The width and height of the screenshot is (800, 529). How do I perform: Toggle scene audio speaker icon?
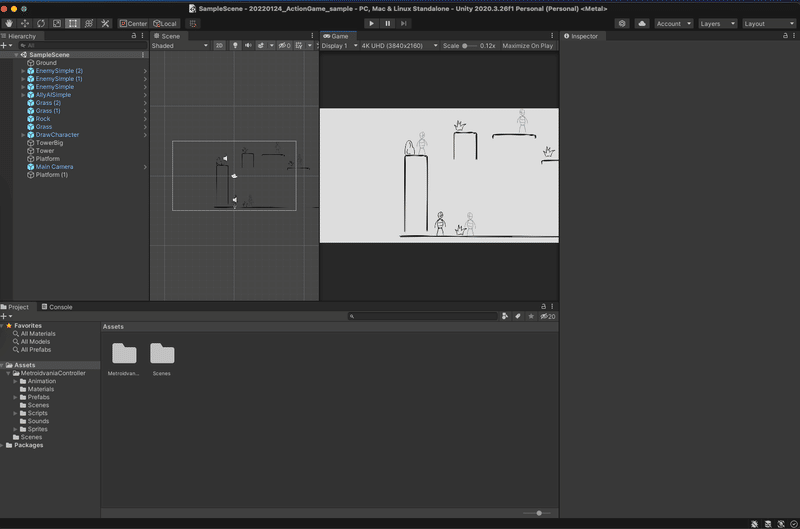pos(248,45)
